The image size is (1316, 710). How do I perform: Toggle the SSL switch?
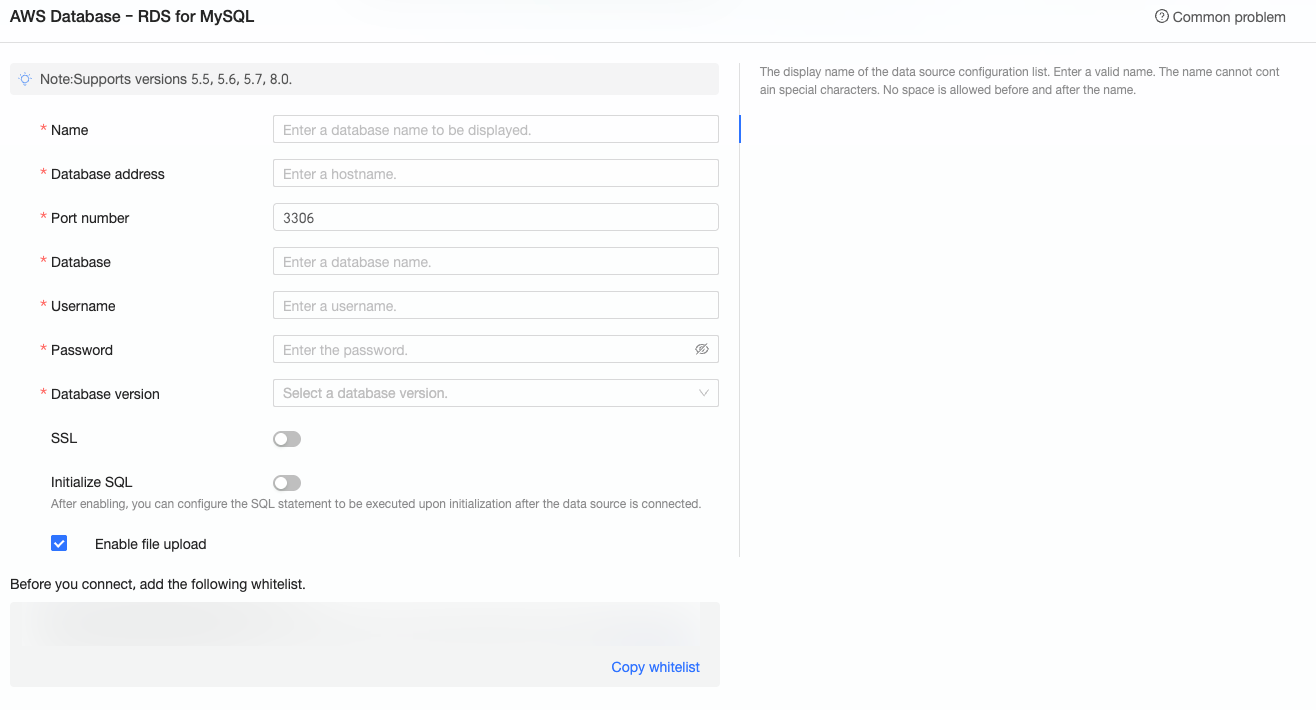point(287,439)
